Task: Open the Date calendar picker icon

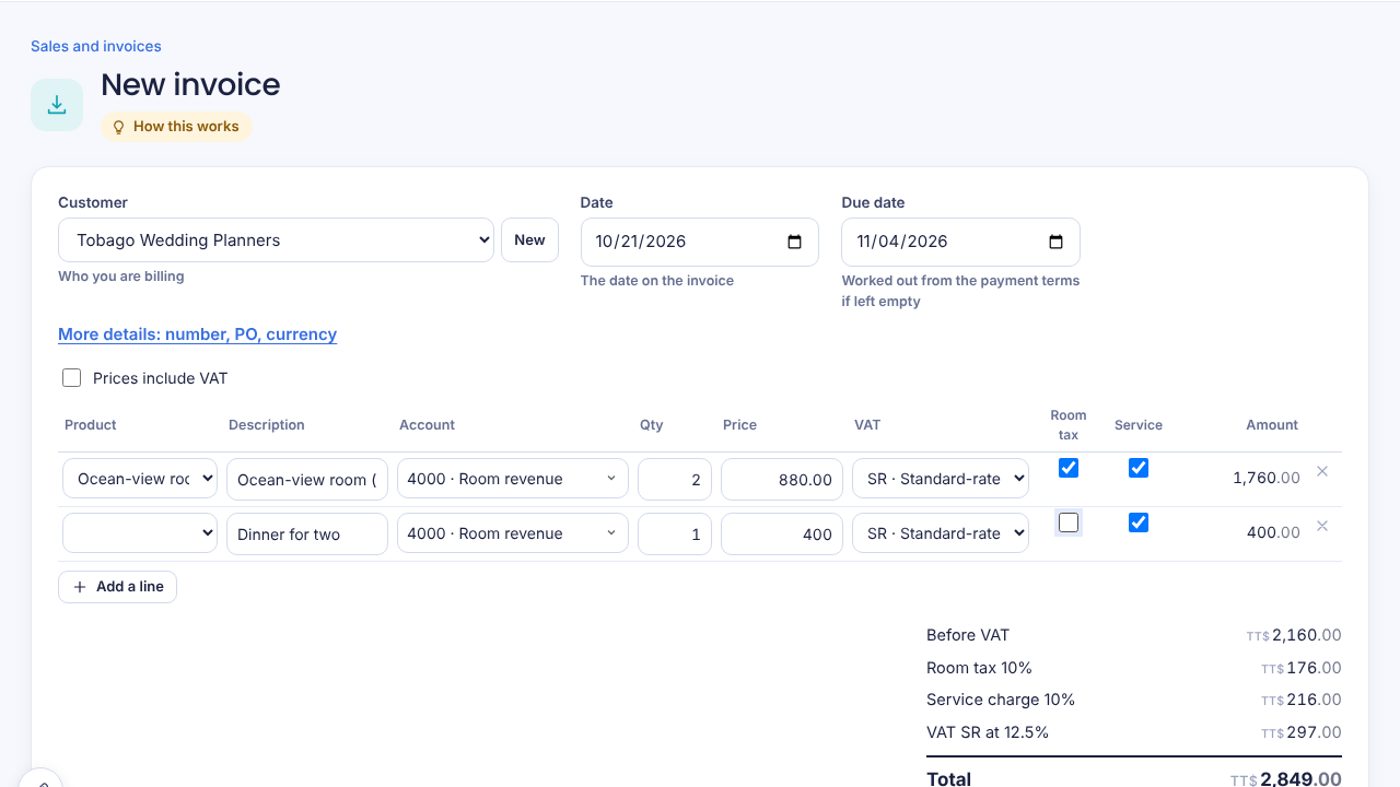Action: (x=795, y=242)
